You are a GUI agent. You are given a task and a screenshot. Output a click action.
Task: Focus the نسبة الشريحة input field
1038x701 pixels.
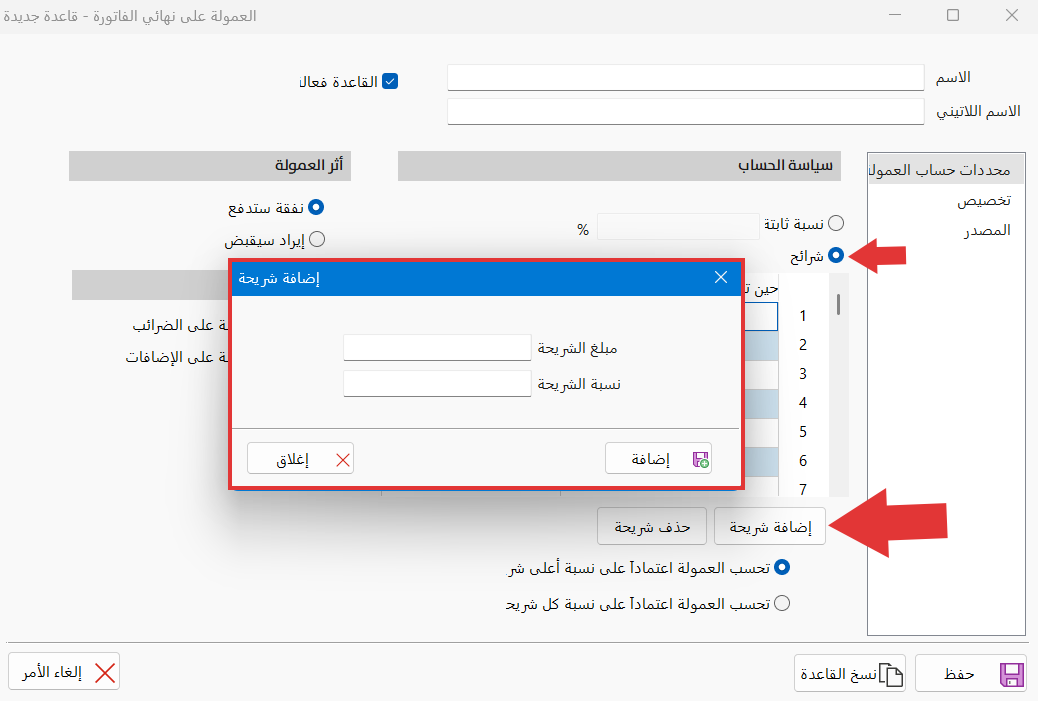[437, 383]
